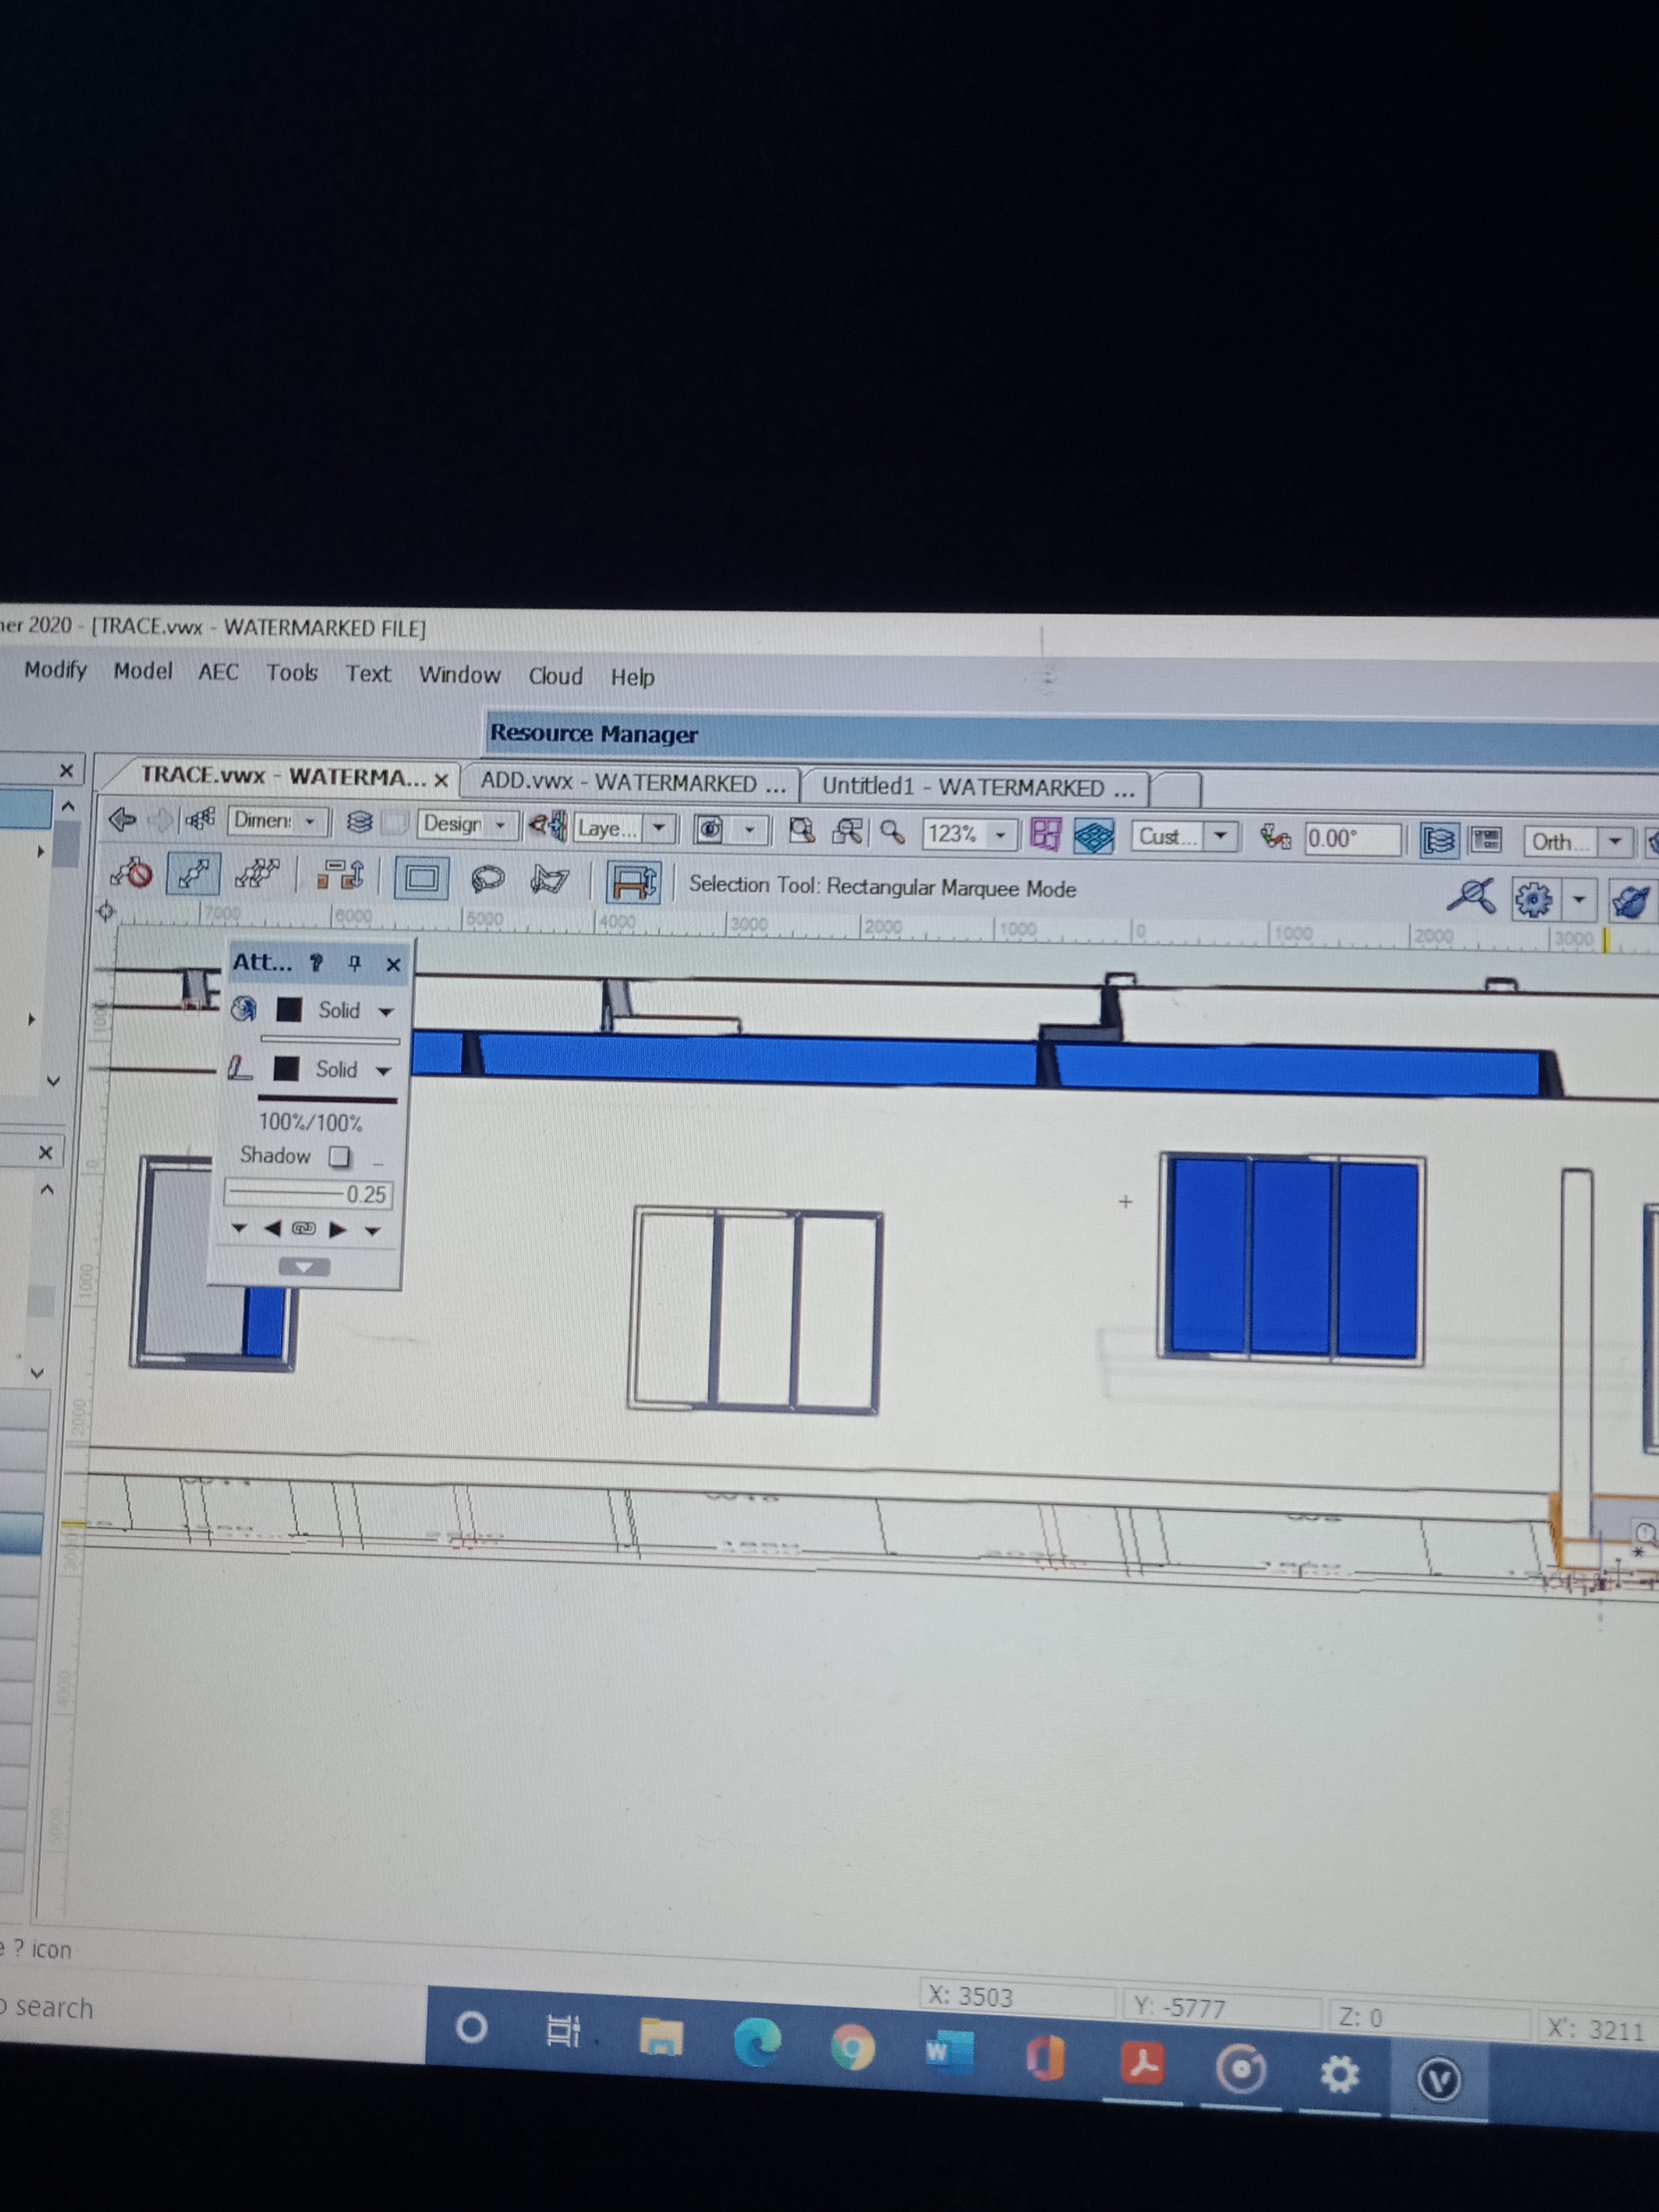Toggle the Shadow checkbox in Attributes palette
Viewport: 1659px width, 2212px height.
[339, 1156]
